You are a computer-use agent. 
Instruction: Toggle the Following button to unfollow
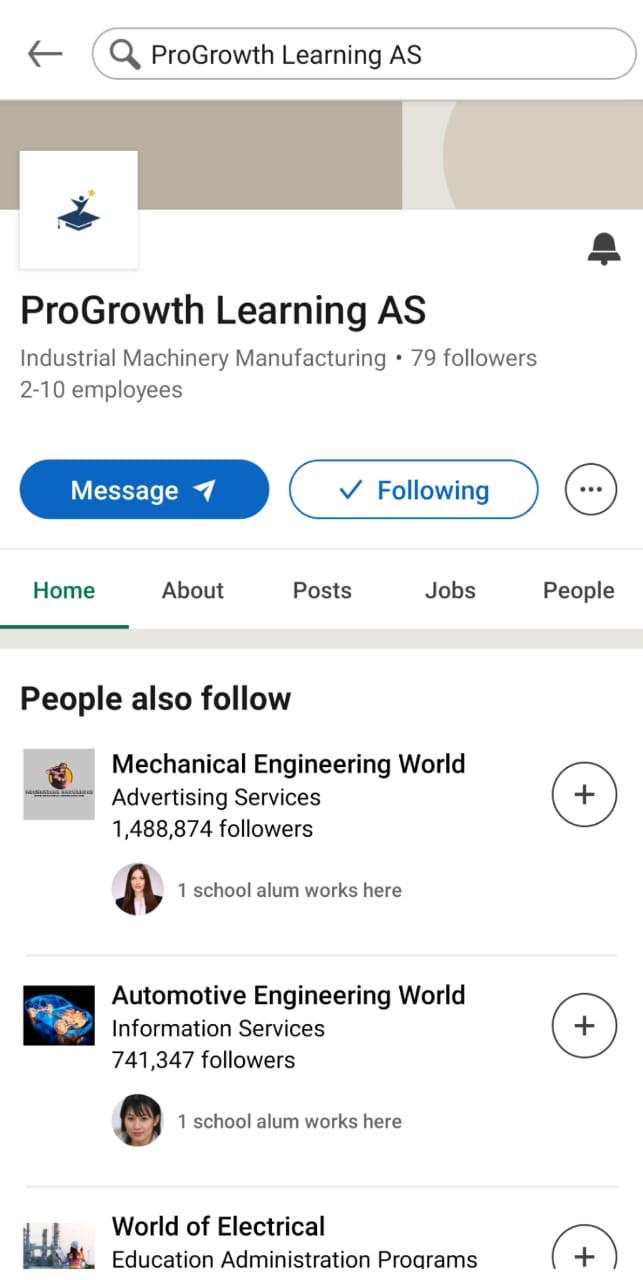tap(413, 490)
